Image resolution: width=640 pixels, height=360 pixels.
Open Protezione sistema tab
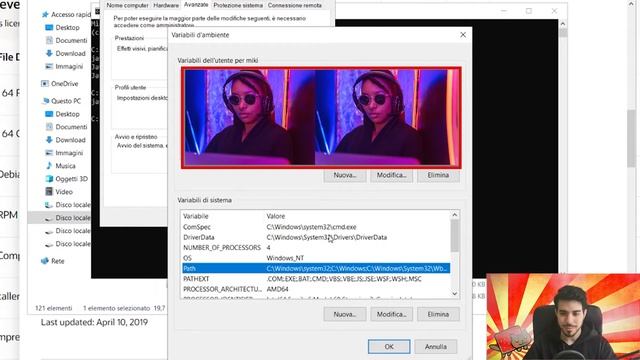click(x=238, y=5)
